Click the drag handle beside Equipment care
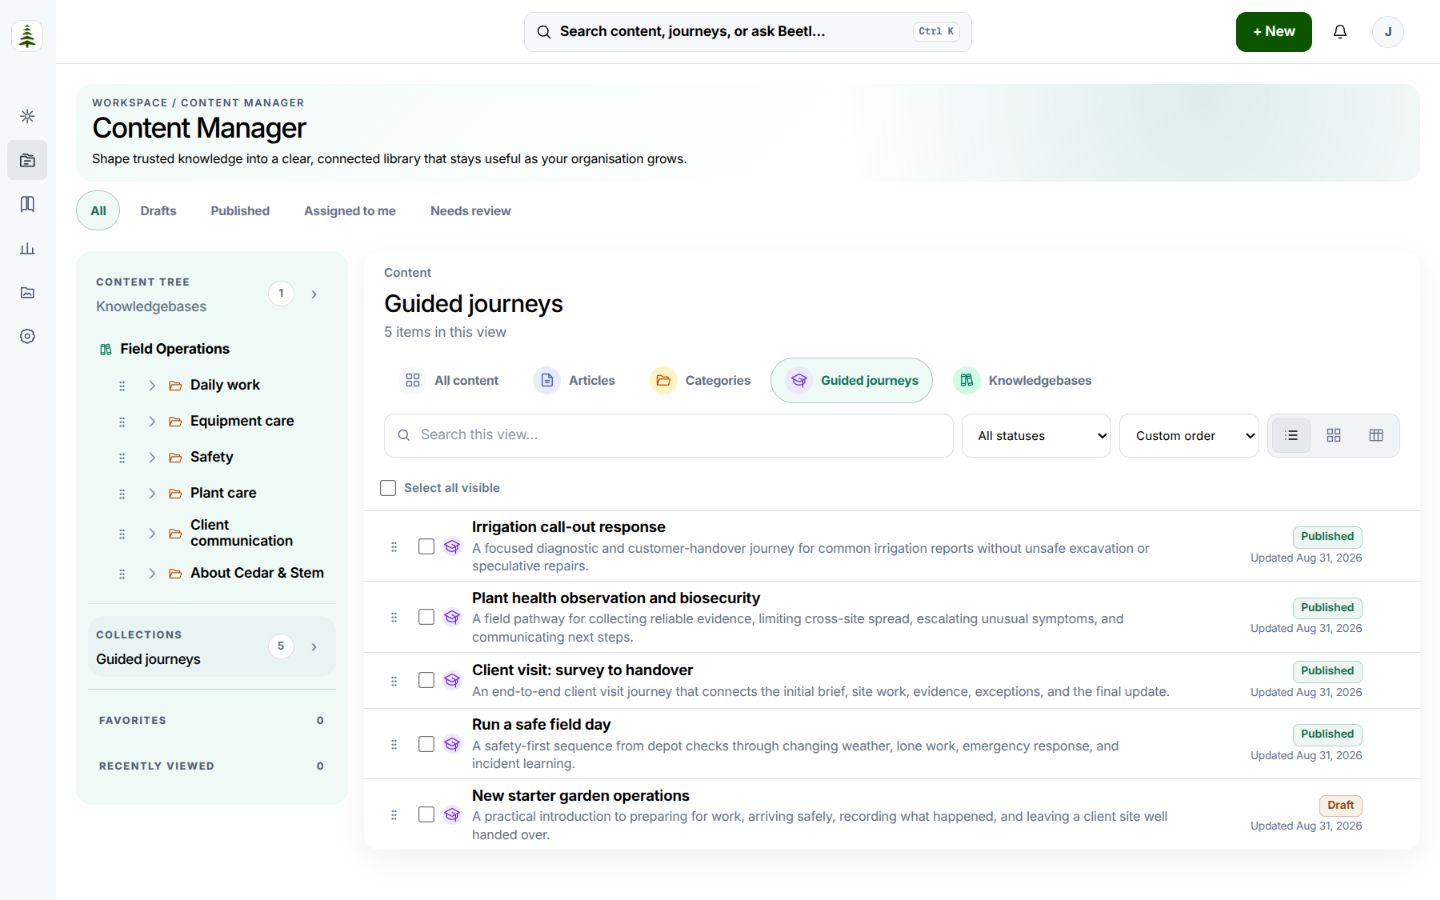 pyautogui.click(x=122, y=422)
